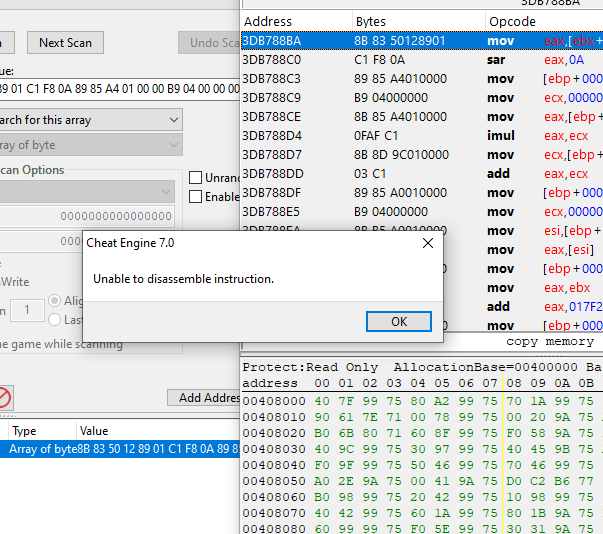This screenshot has height=534, width=603.
Task: Select disassembler row 3DB788C3
Action: point(422,78)
